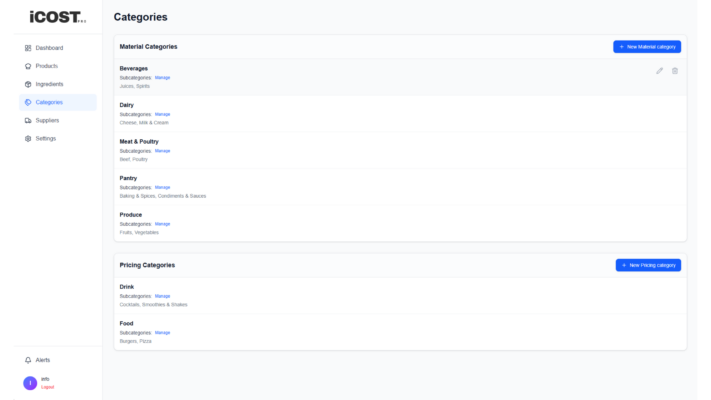Click the 'Fruits, Vegetables' subcategory text
This screenshot has height=400, width=711.
139,233
